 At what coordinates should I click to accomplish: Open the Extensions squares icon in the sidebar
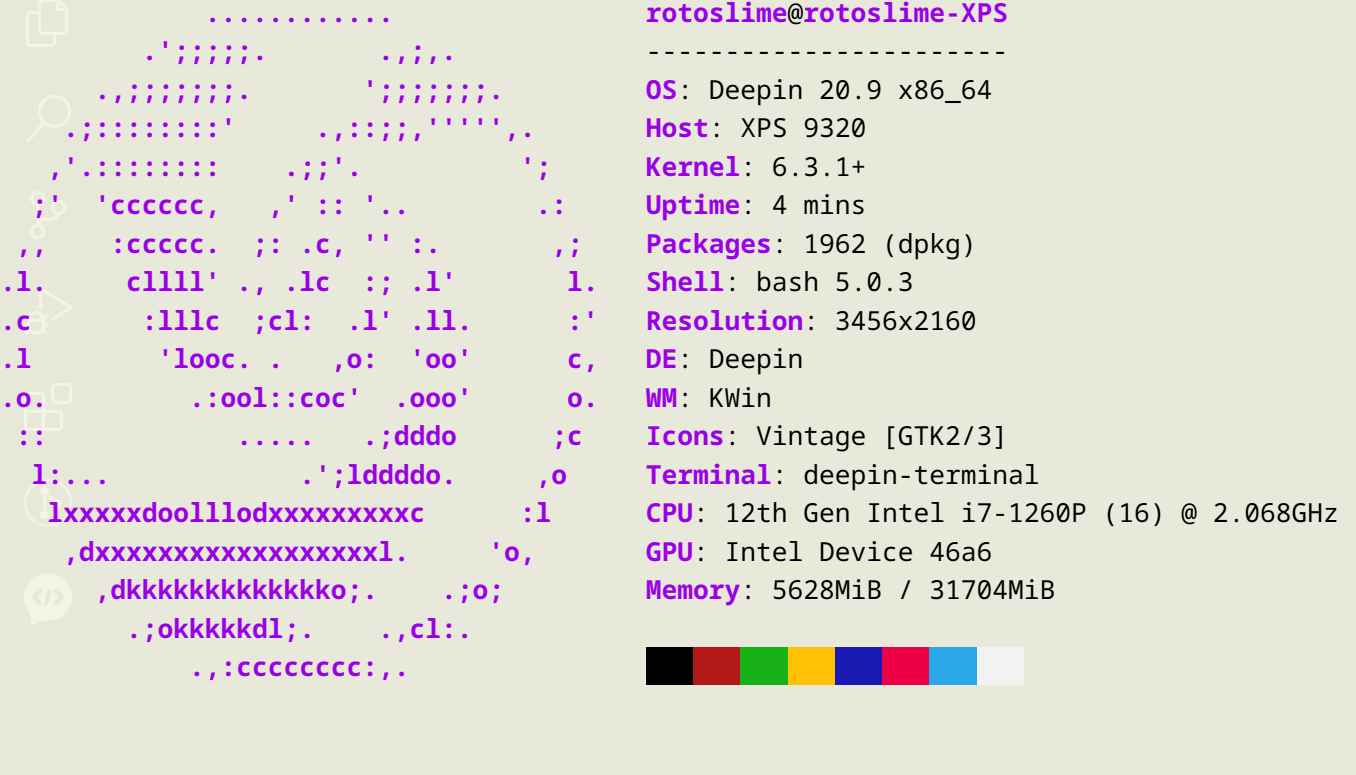click(48, 407)
